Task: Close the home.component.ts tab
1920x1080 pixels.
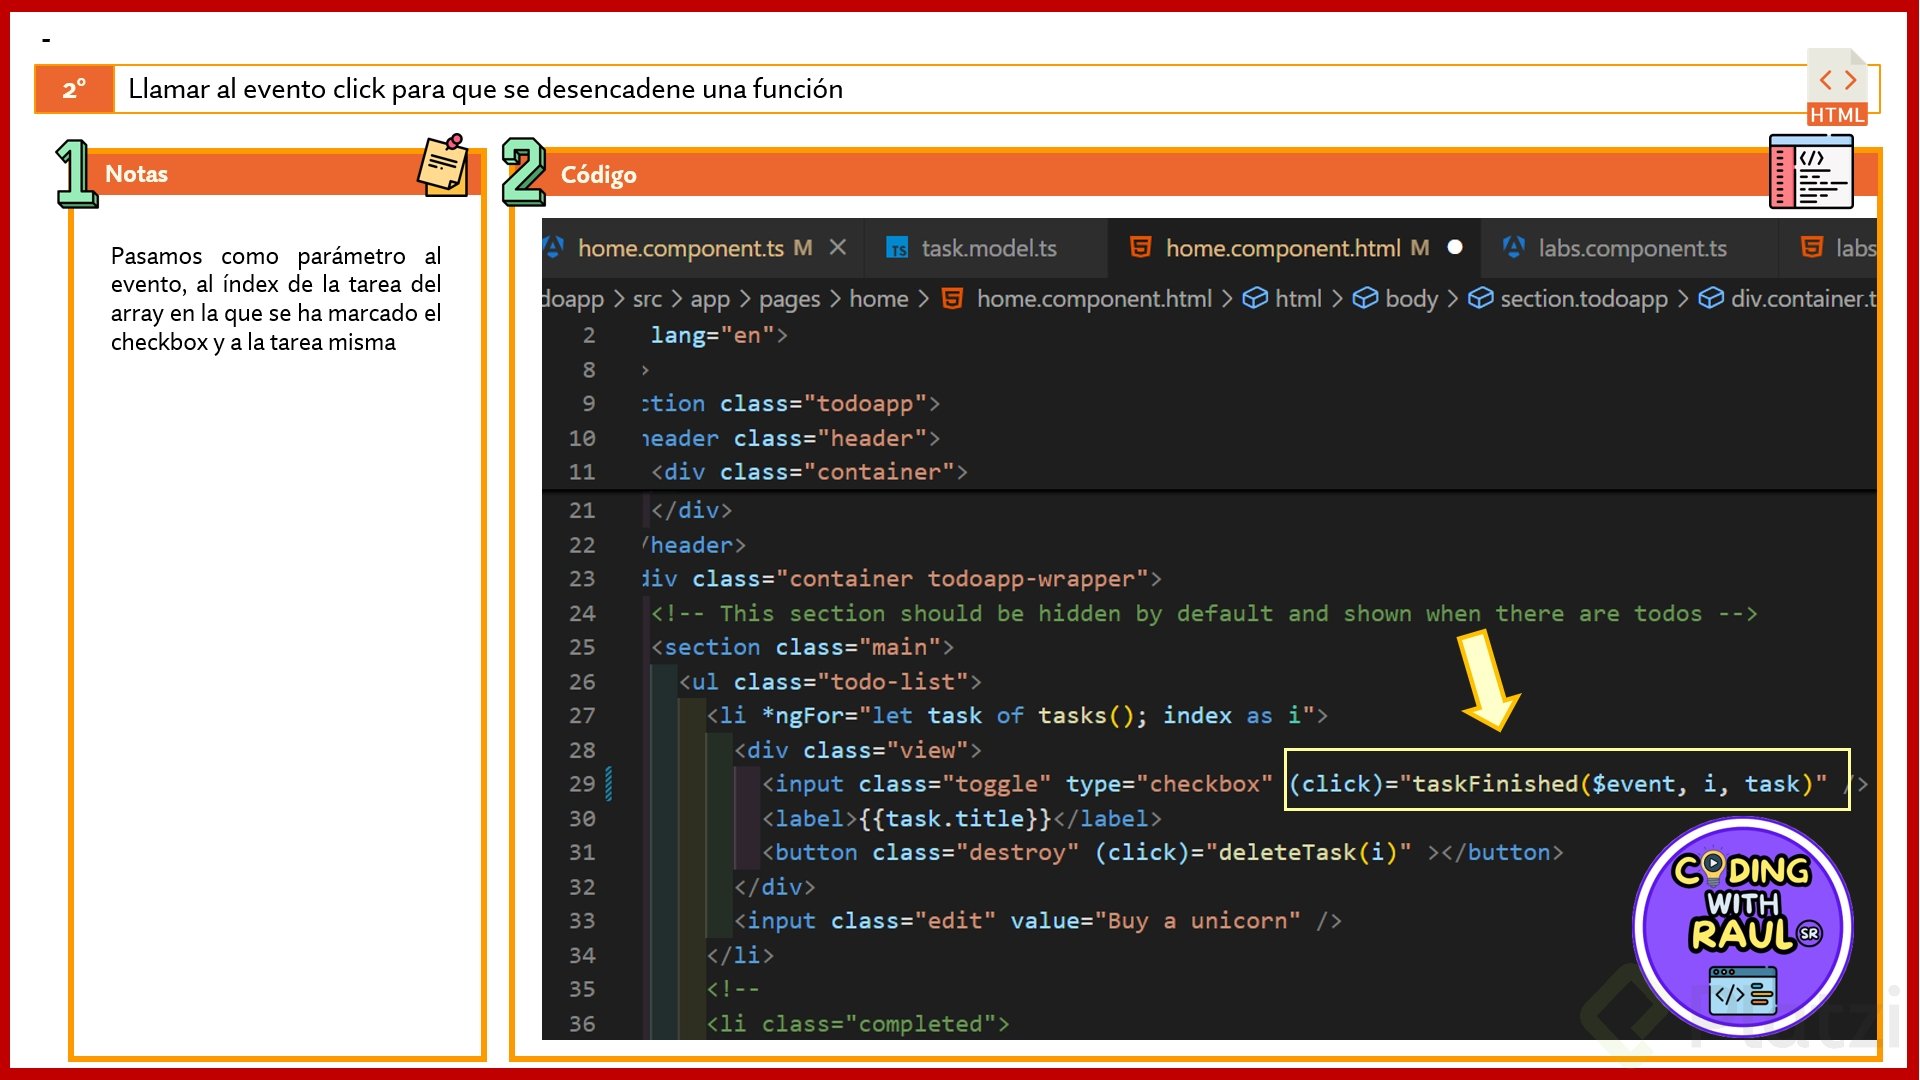Action: click(x=838, y=247)
